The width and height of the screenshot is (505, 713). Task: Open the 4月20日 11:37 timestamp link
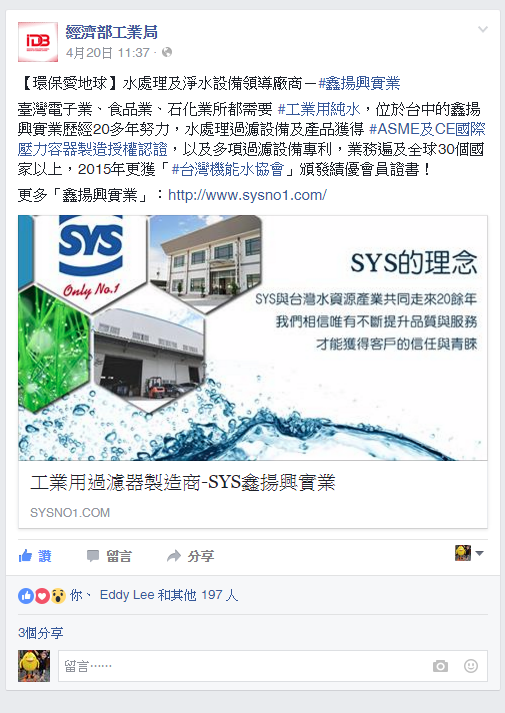pos(107,53)
